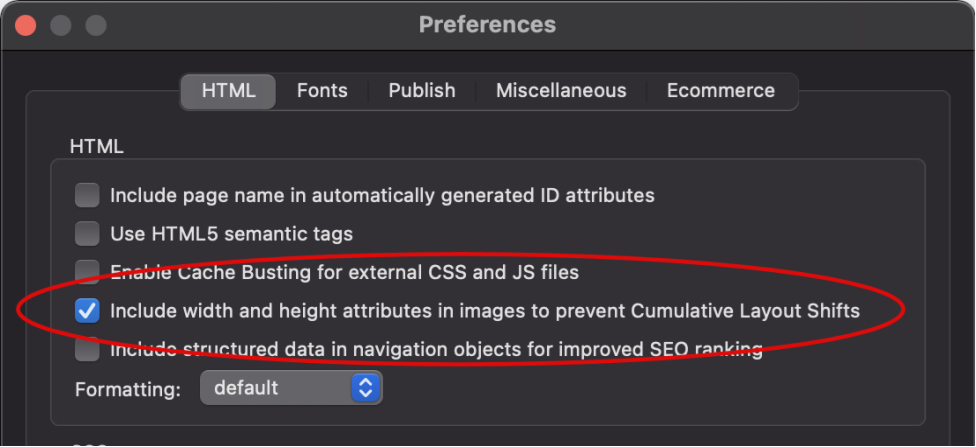Click the HTML section heading above the options
Image resolution: width=976 pixels, height=447 pixels.
coord(96,146)
